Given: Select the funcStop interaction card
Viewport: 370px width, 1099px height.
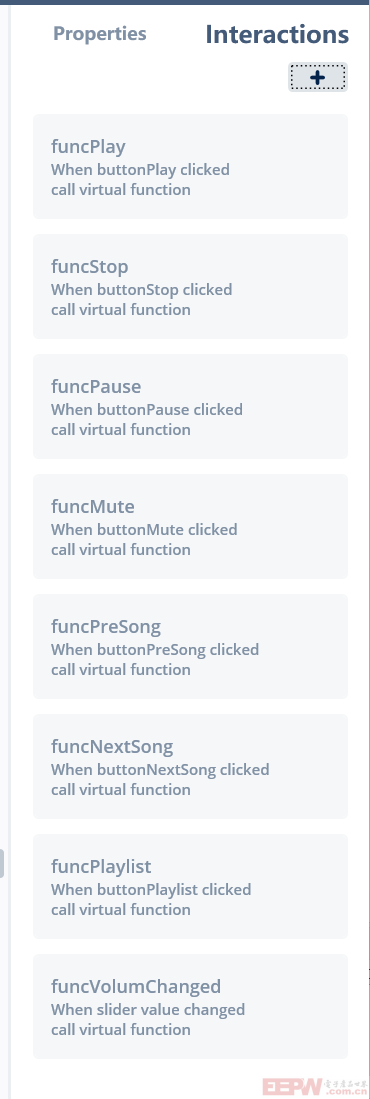Looking at the screenshot, I should tap(191, 287).
